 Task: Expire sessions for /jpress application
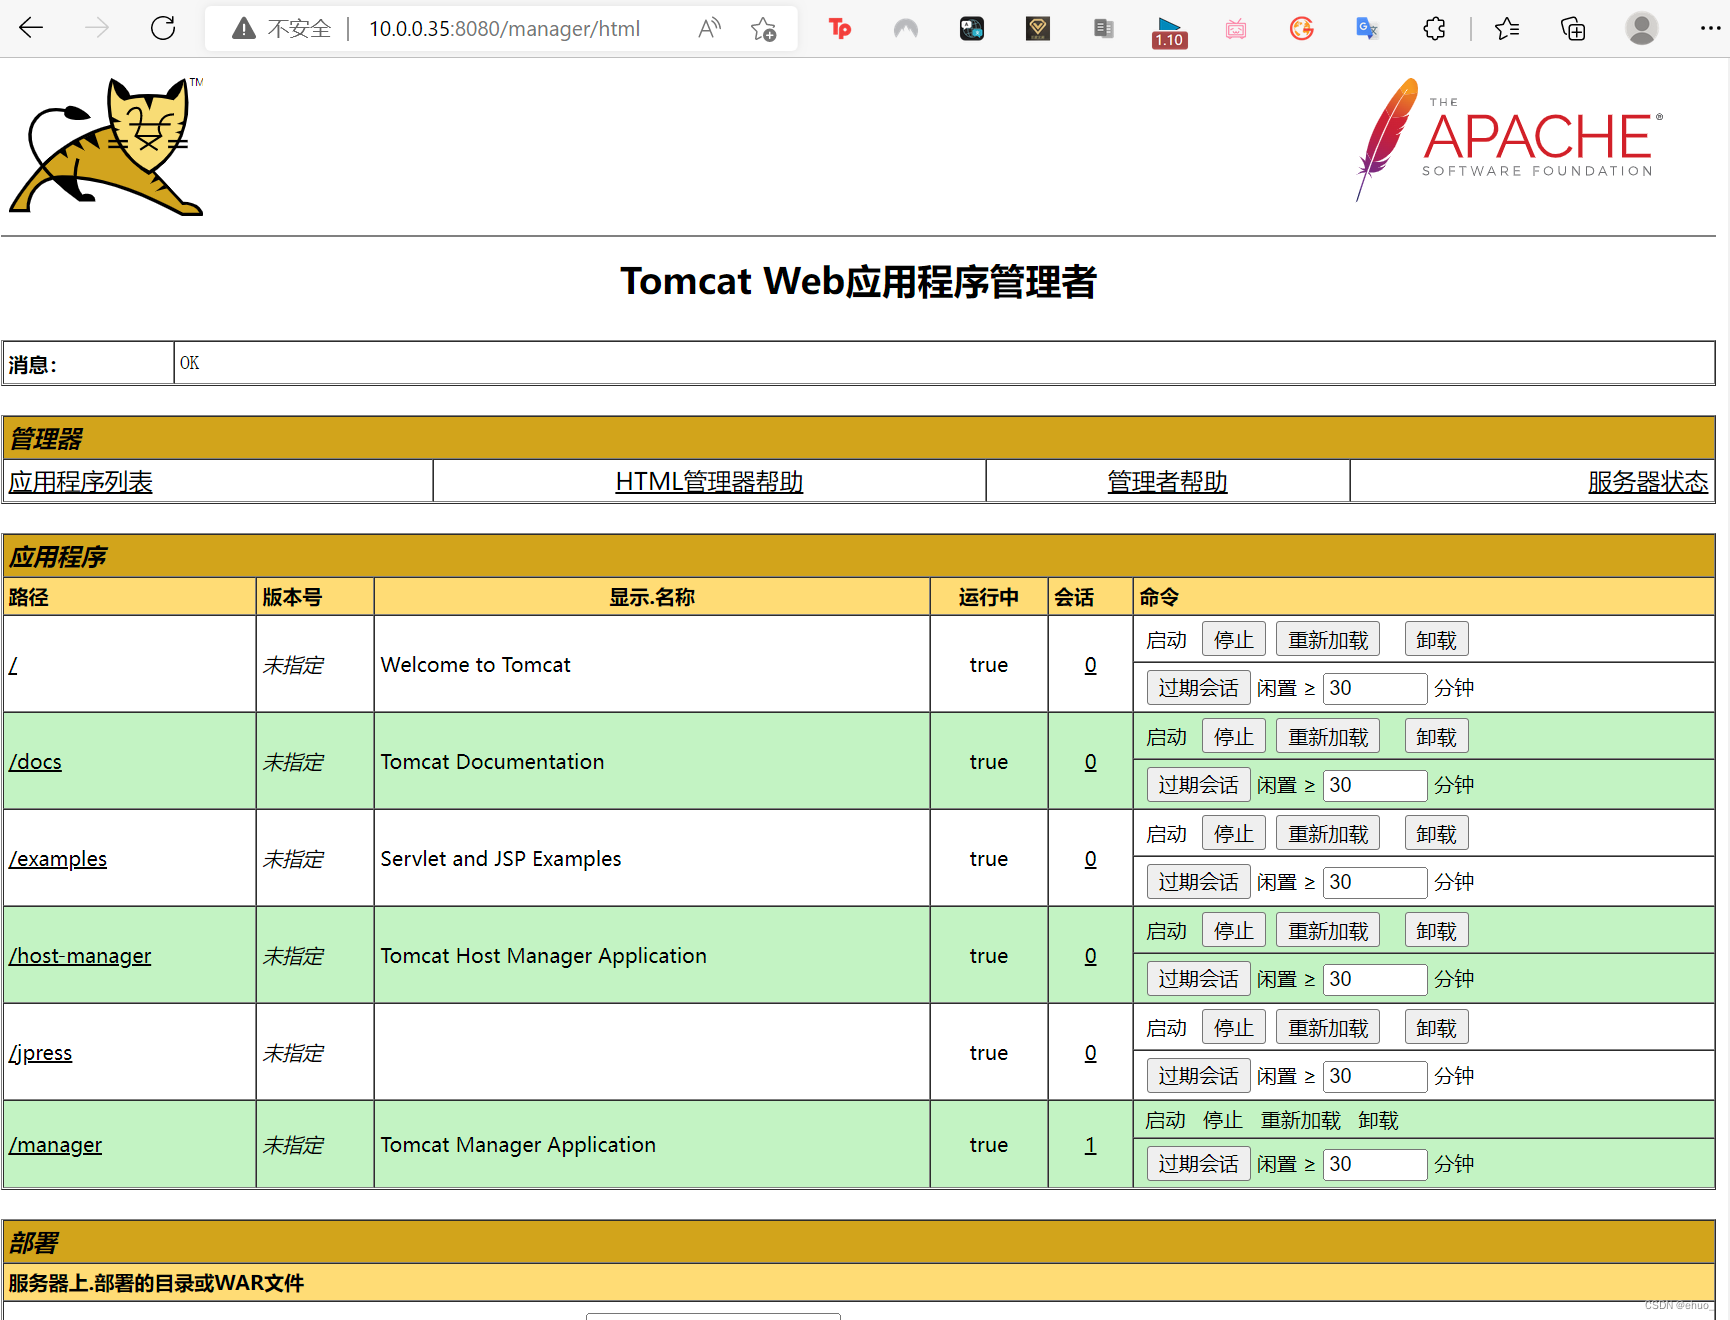[1197, 1076]
